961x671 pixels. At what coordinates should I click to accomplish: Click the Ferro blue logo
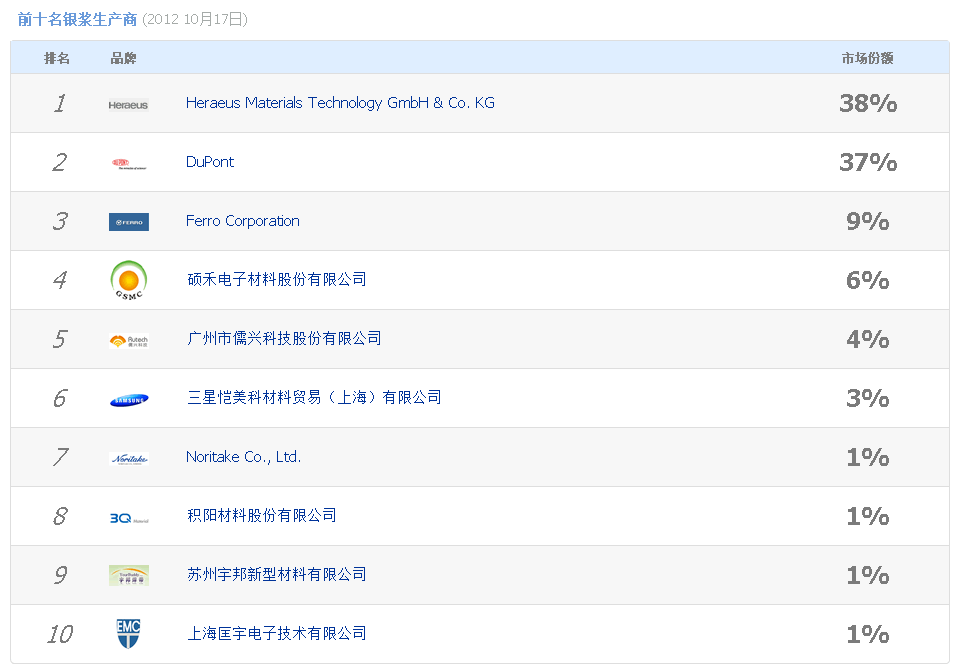pyautogui.click(x=128, y=222)
